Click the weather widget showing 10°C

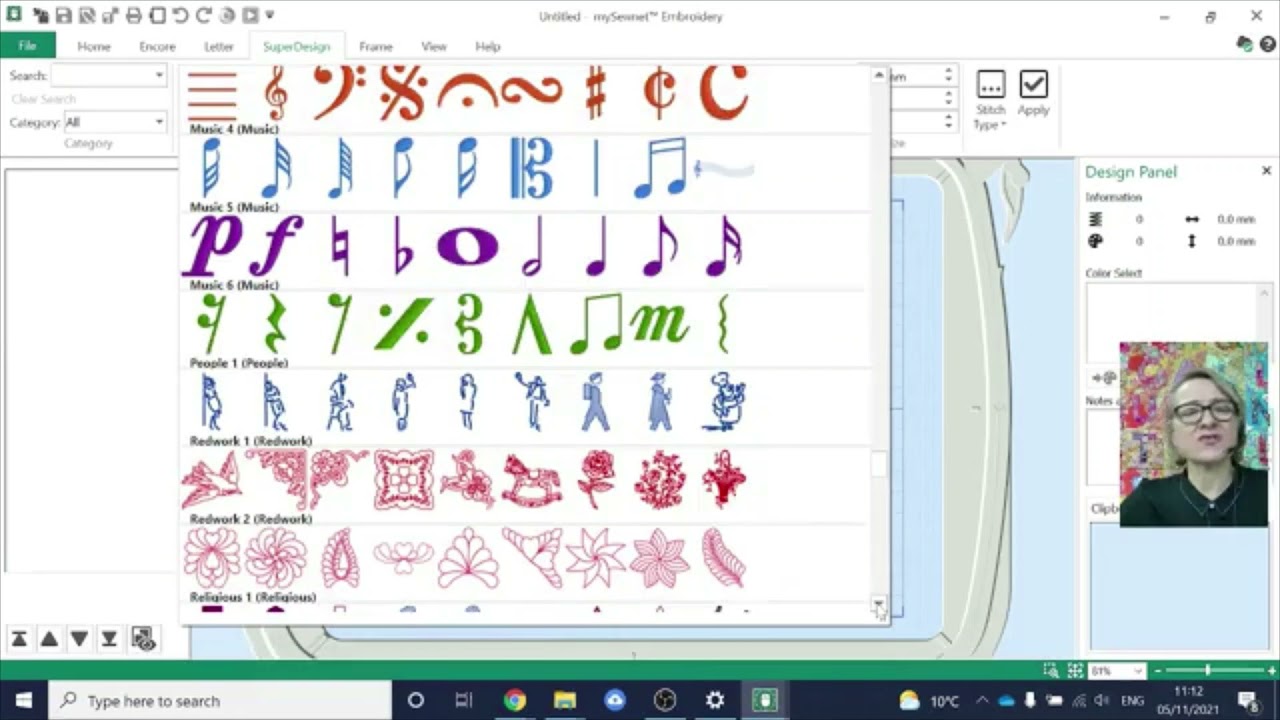pos(930,700)
